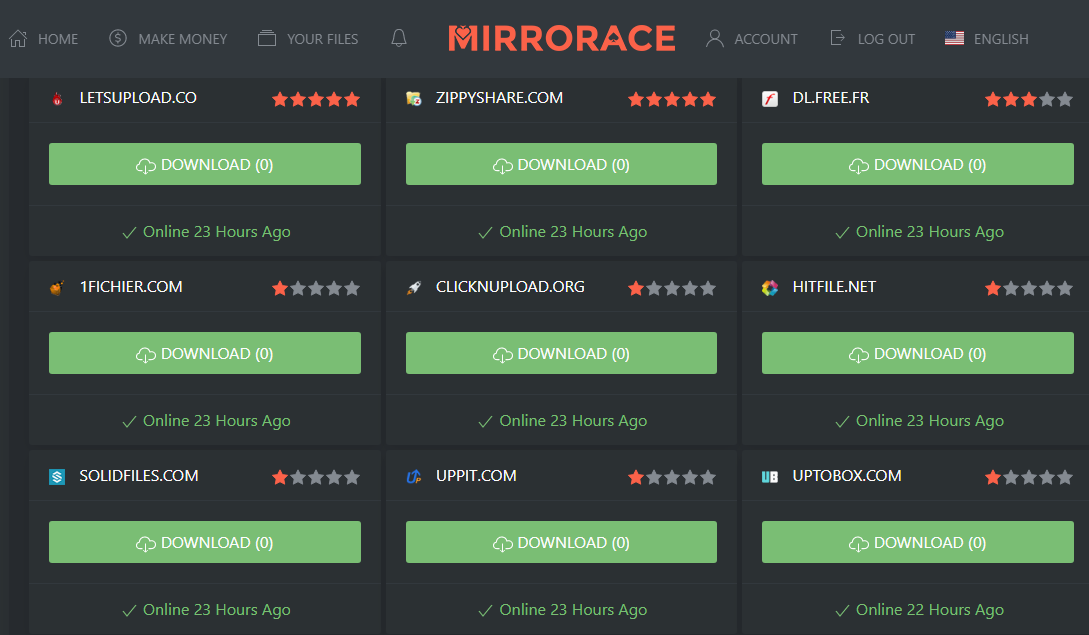Viewport: 1089px width, 635px height.
Task: Open Your Files in the navbar
Action: click(x=308, y=39)
